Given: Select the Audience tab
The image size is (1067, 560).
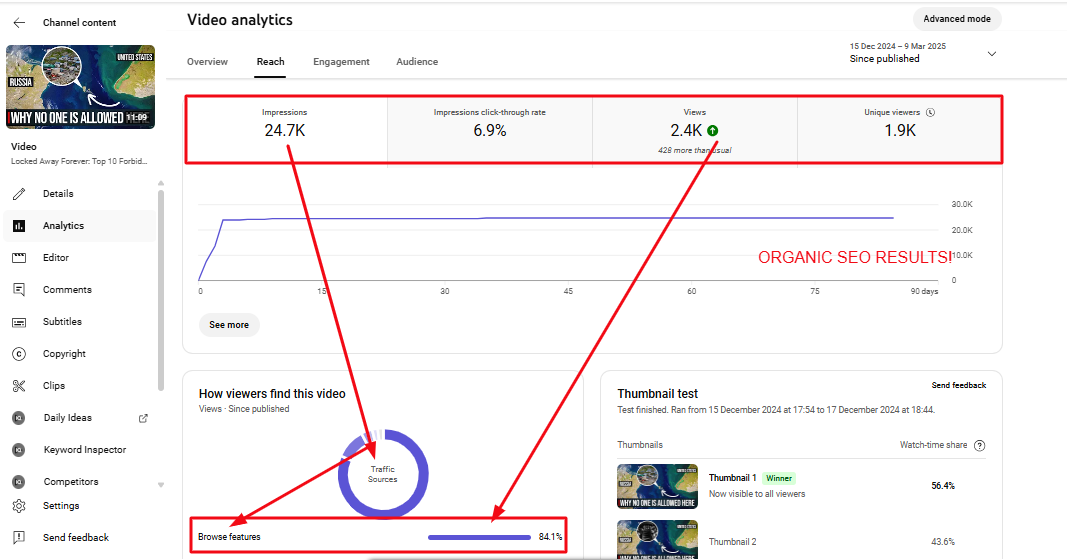Looking at the screenshot, I should click(x=417, y=62).
